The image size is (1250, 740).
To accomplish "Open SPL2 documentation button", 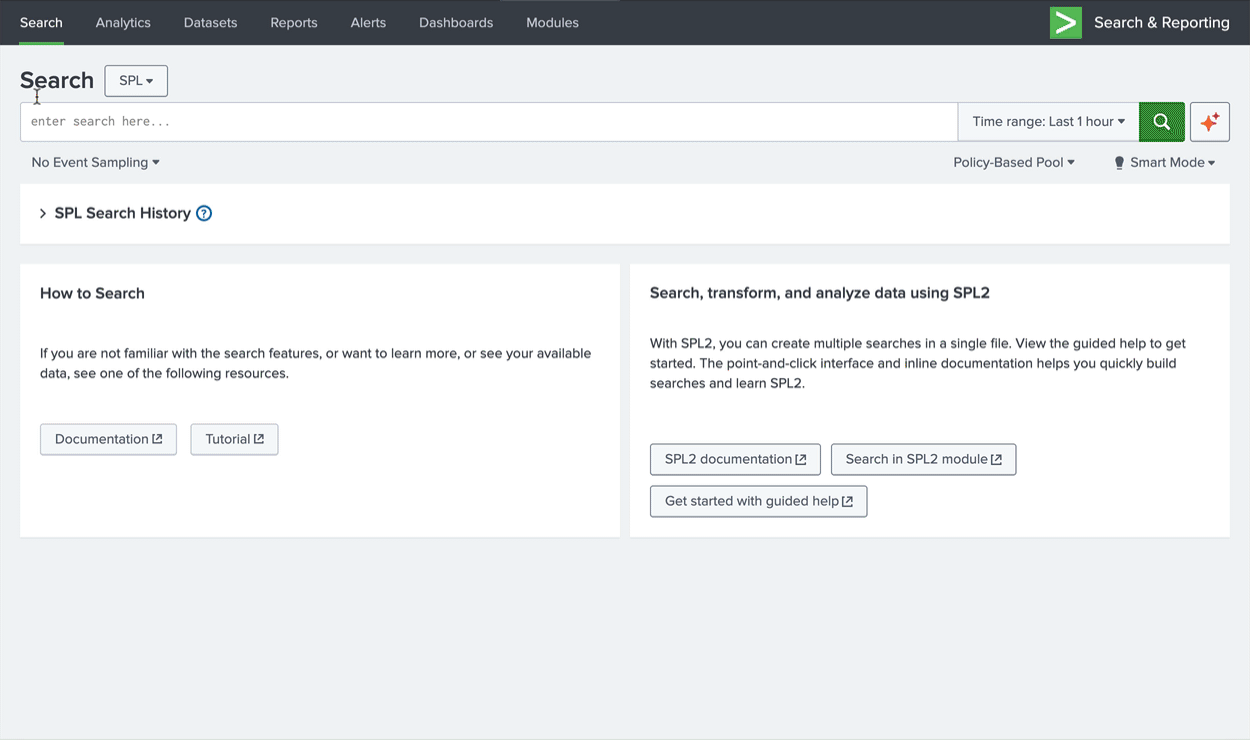I will click(735, 460).
